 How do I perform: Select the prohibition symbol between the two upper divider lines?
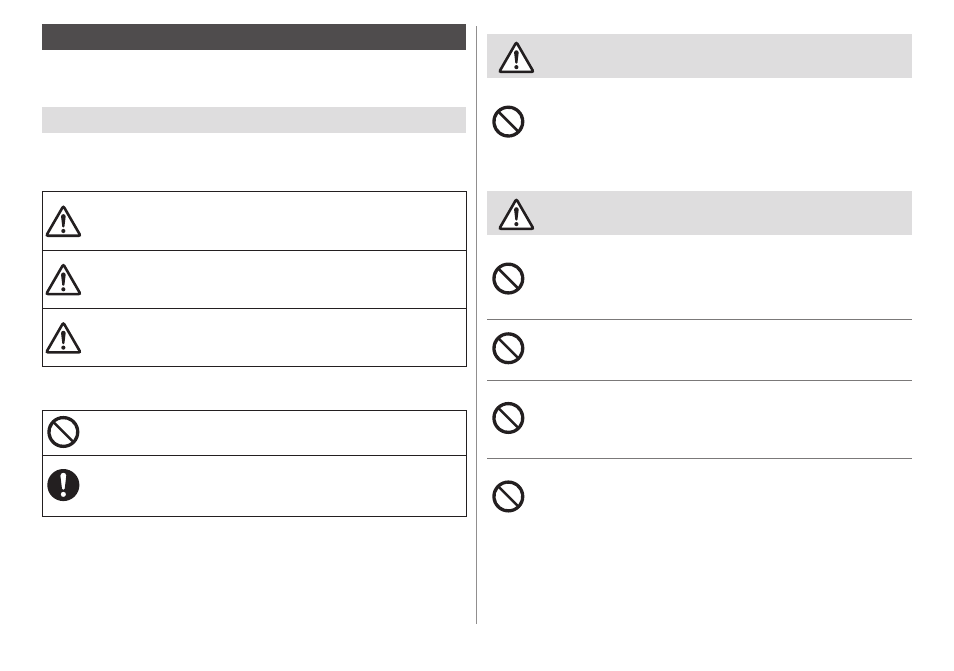click(x=508, y=349)
